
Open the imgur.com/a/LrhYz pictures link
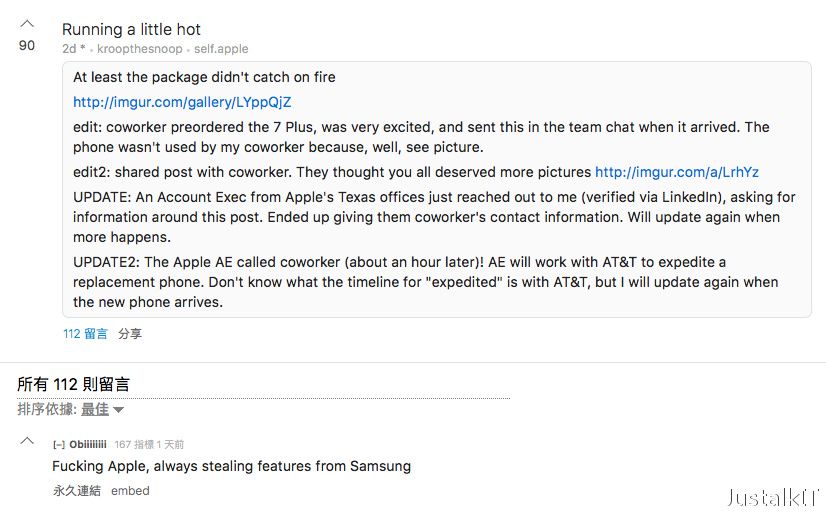click(677, 172)
